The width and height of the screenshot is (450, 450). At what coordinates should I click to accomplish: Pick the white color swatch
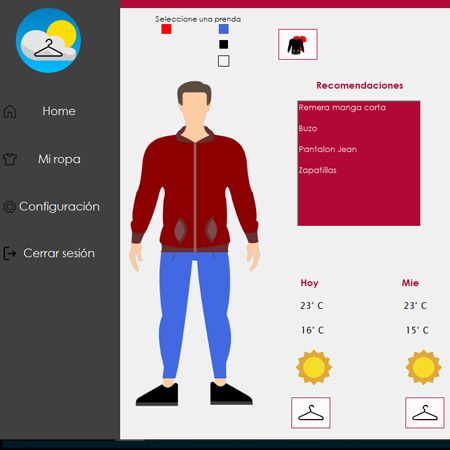(x=224, y=61)
